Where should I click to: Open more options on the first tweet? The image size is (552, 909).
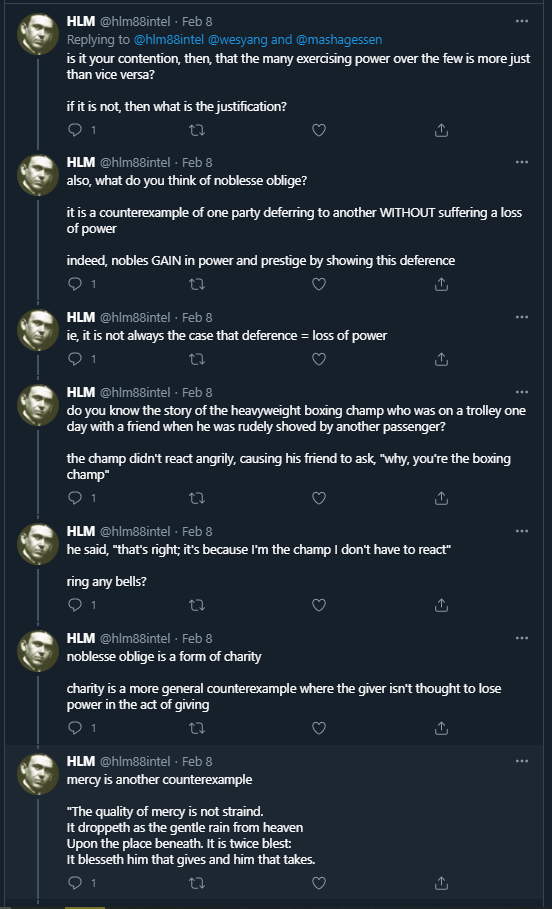click(x=522, y=21)
